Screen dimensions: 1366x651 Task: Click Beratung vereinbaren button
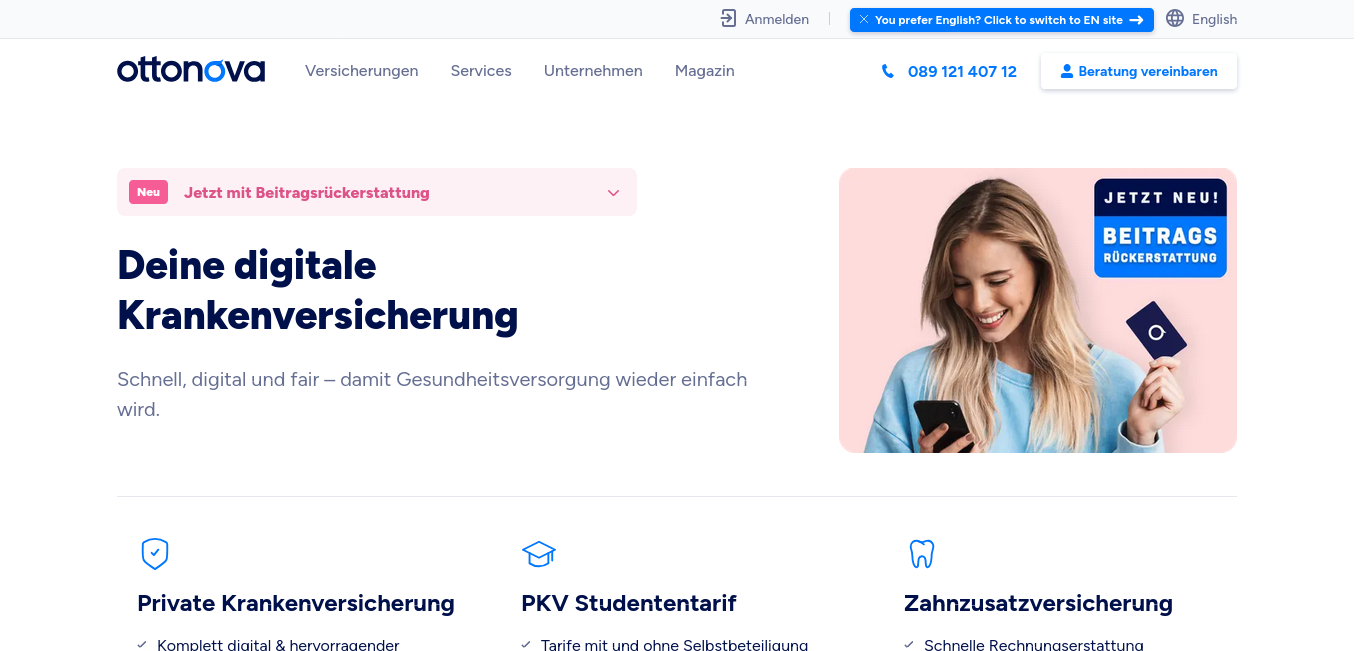(1139, 71)
